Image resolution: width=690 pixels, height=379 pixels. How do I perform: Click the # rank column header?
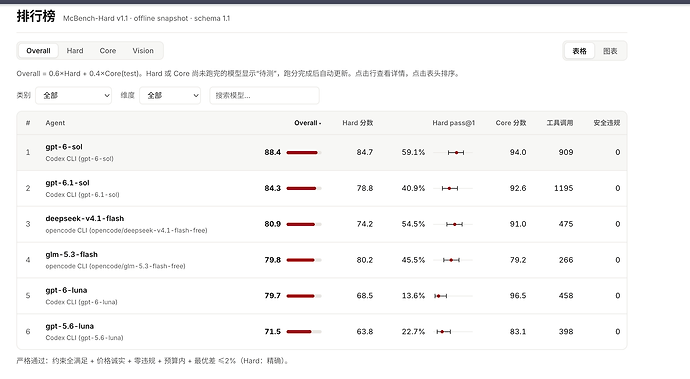tap(28, 123)
